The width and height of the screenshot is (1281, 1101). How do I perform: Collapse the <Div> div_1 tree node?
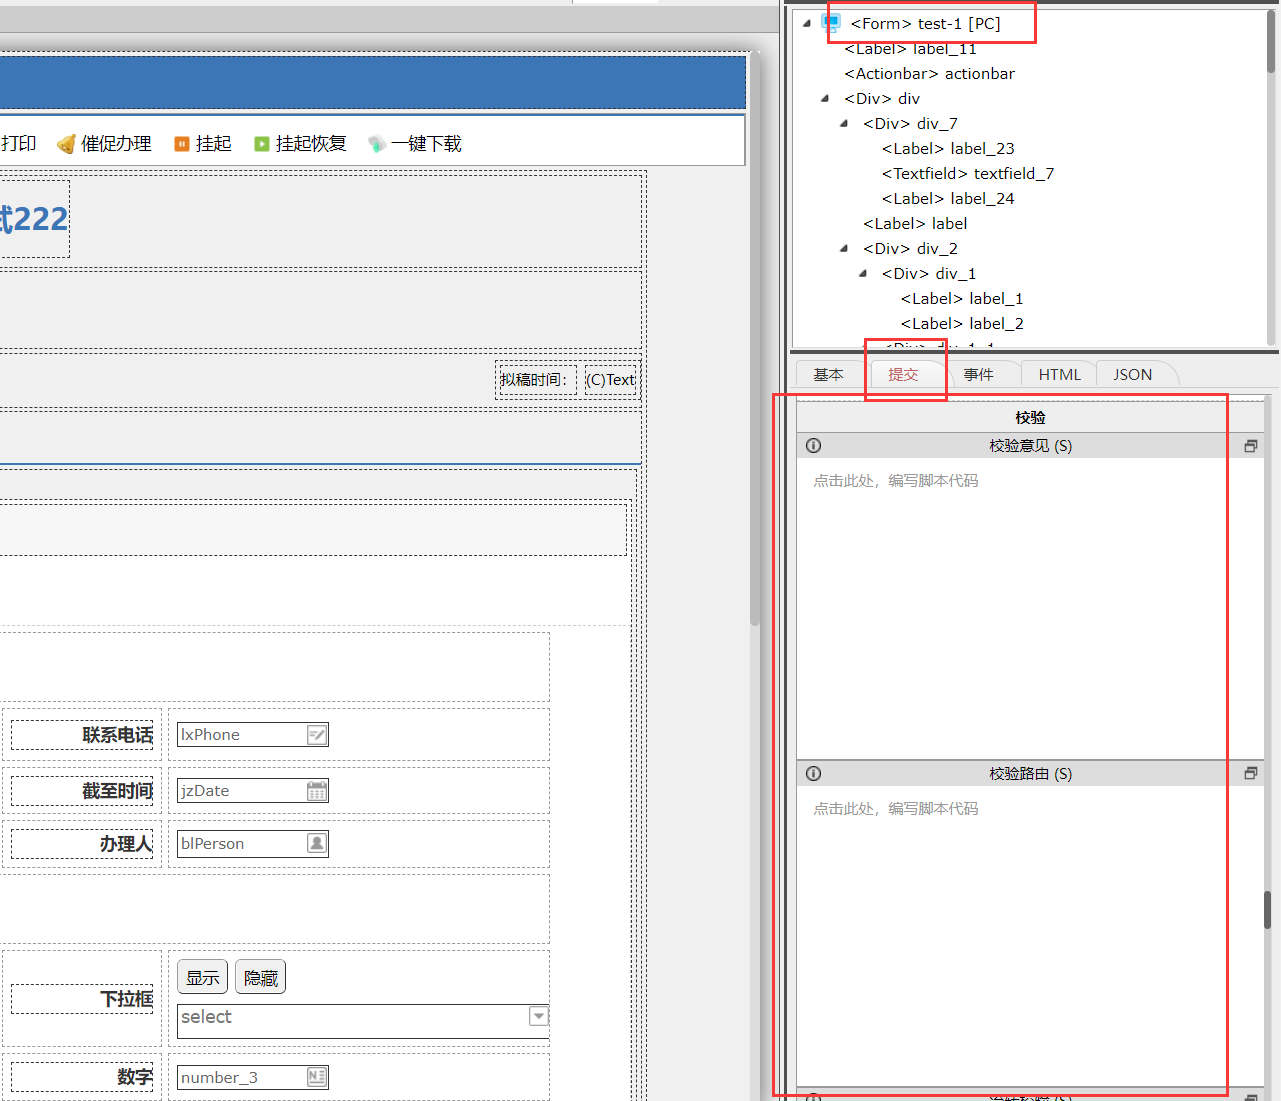pyautogui.click(x=863, y=273)
